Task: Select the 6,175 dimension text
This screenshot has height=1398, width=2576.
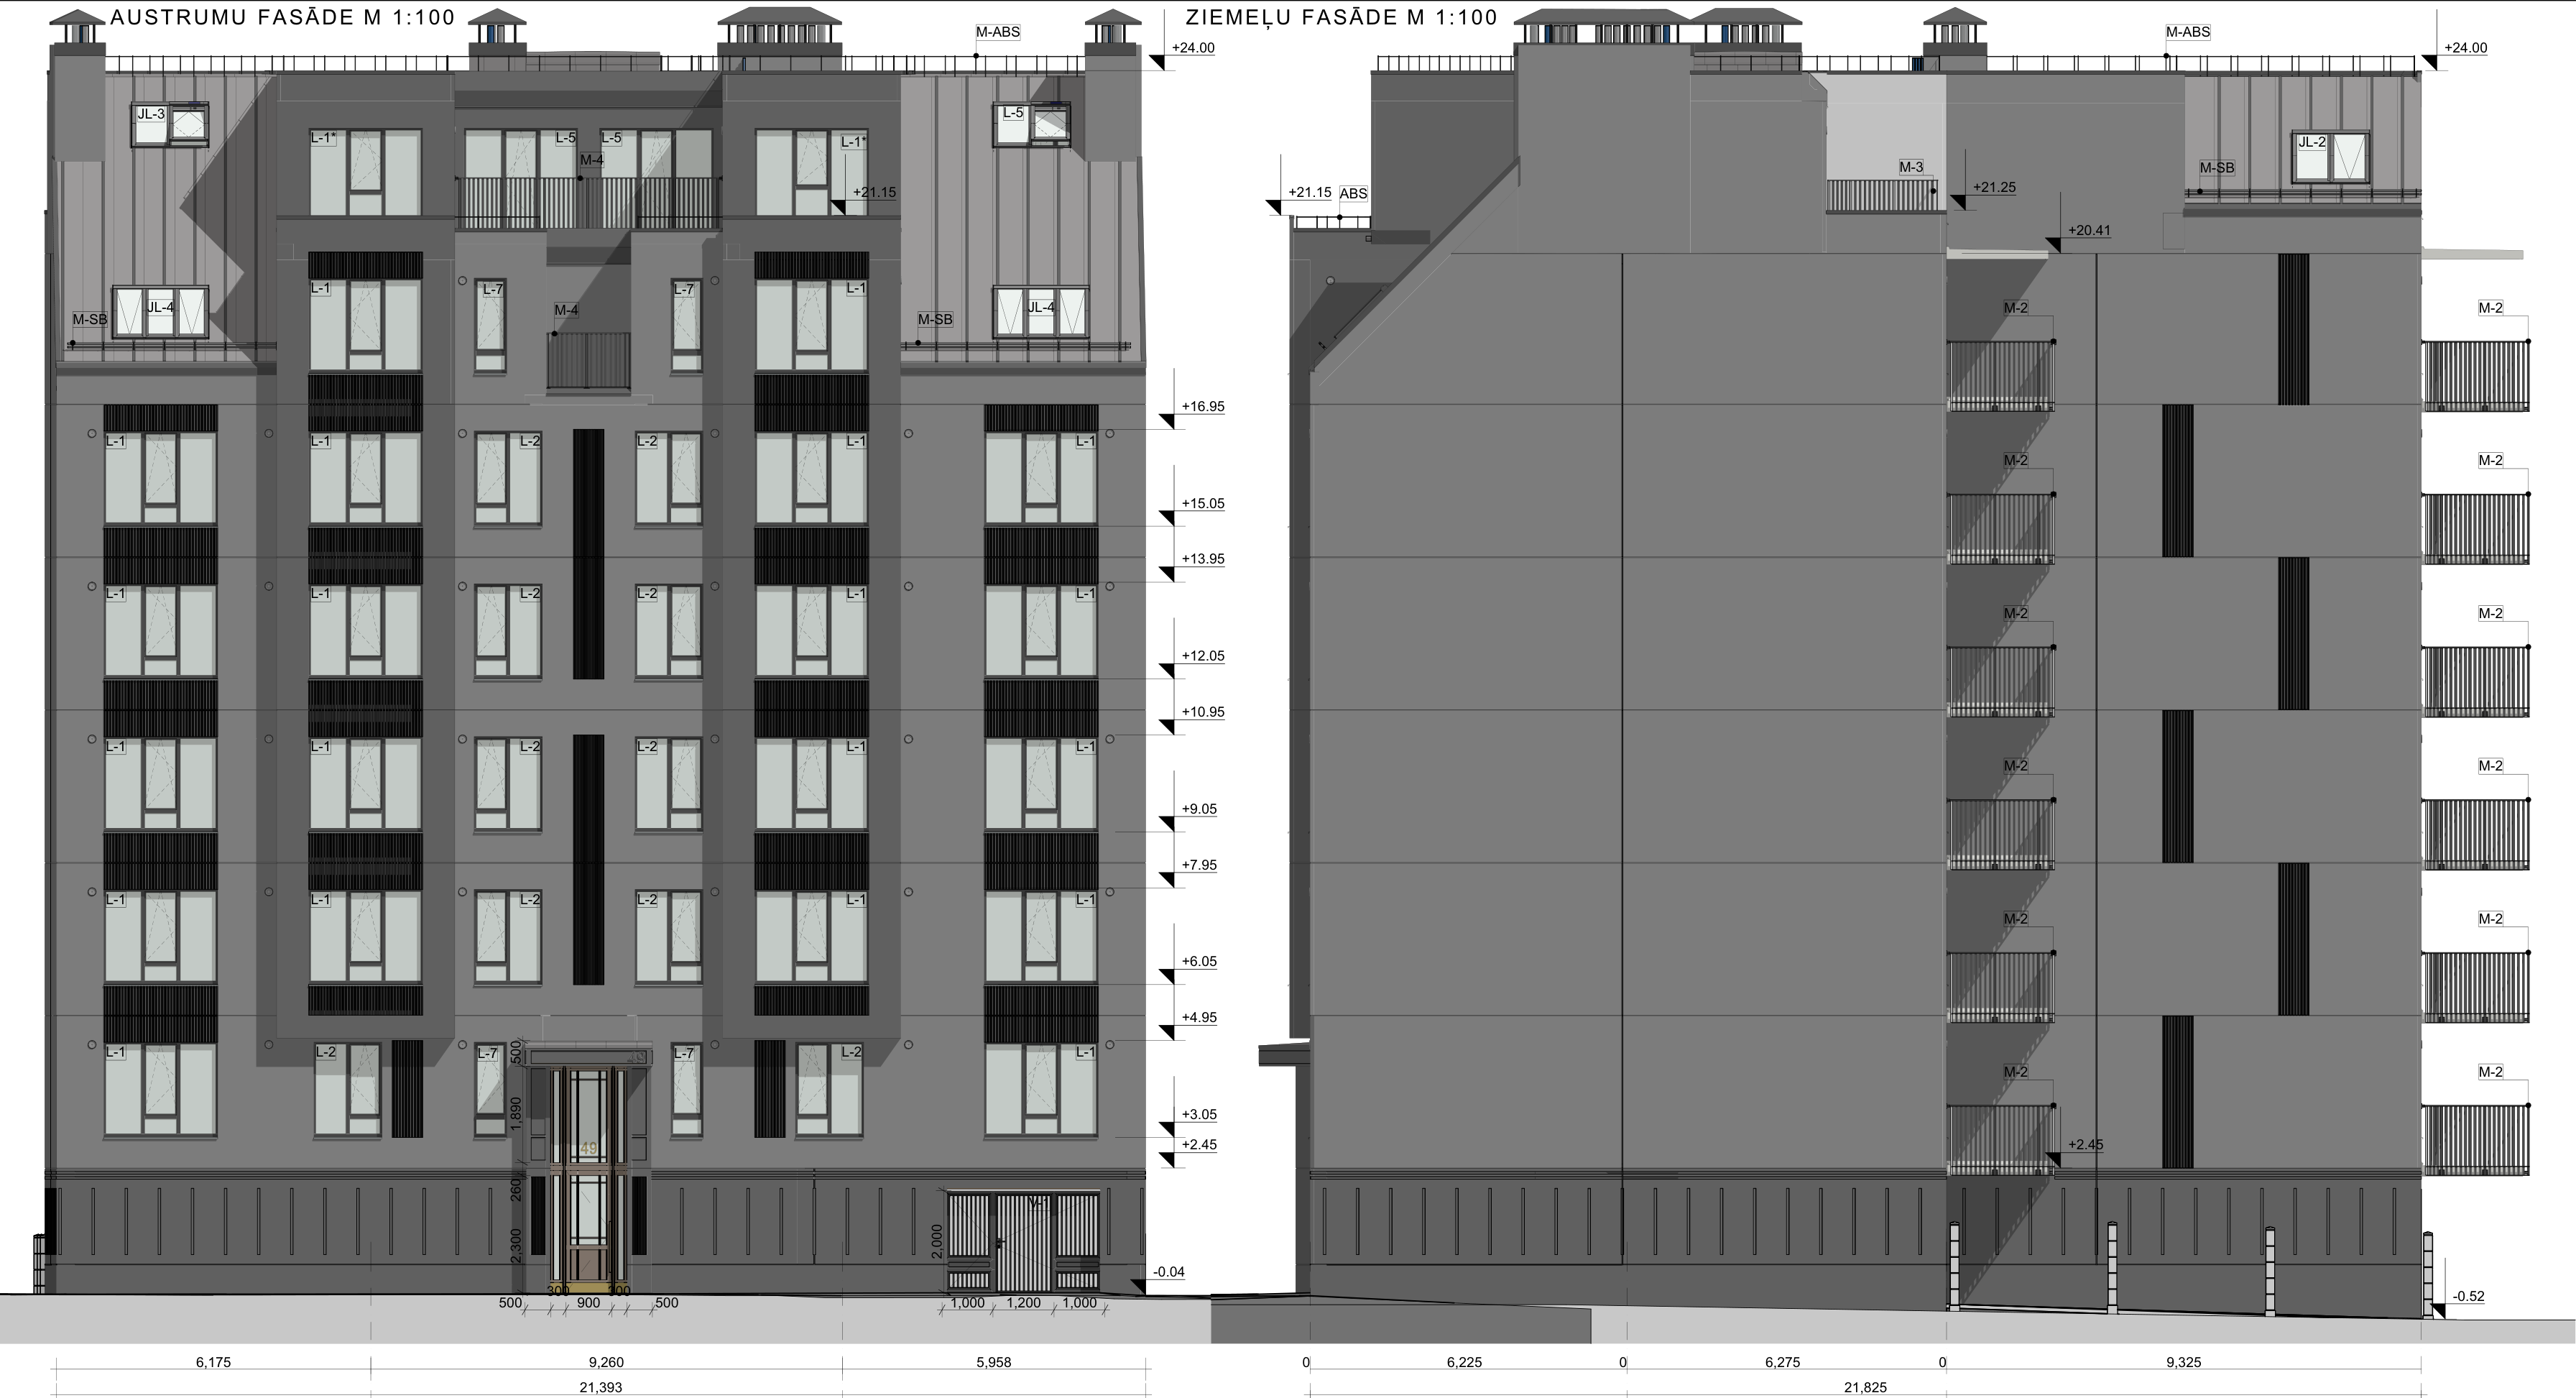Action: click(213, 1362)
